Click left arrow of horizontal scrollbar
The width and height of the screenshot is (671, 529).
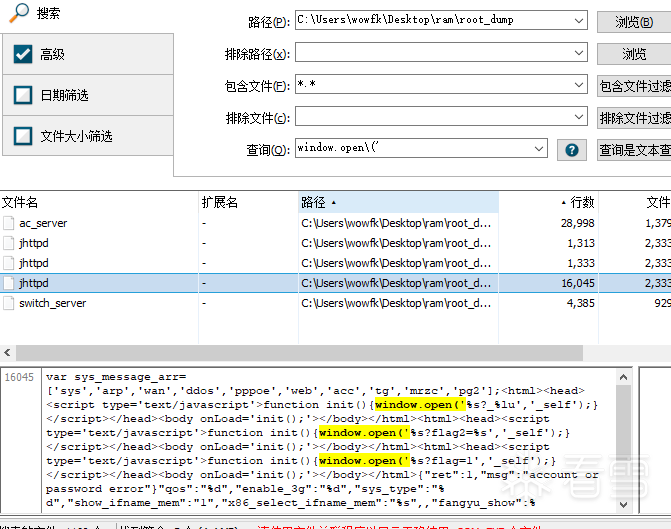point(7,353)
